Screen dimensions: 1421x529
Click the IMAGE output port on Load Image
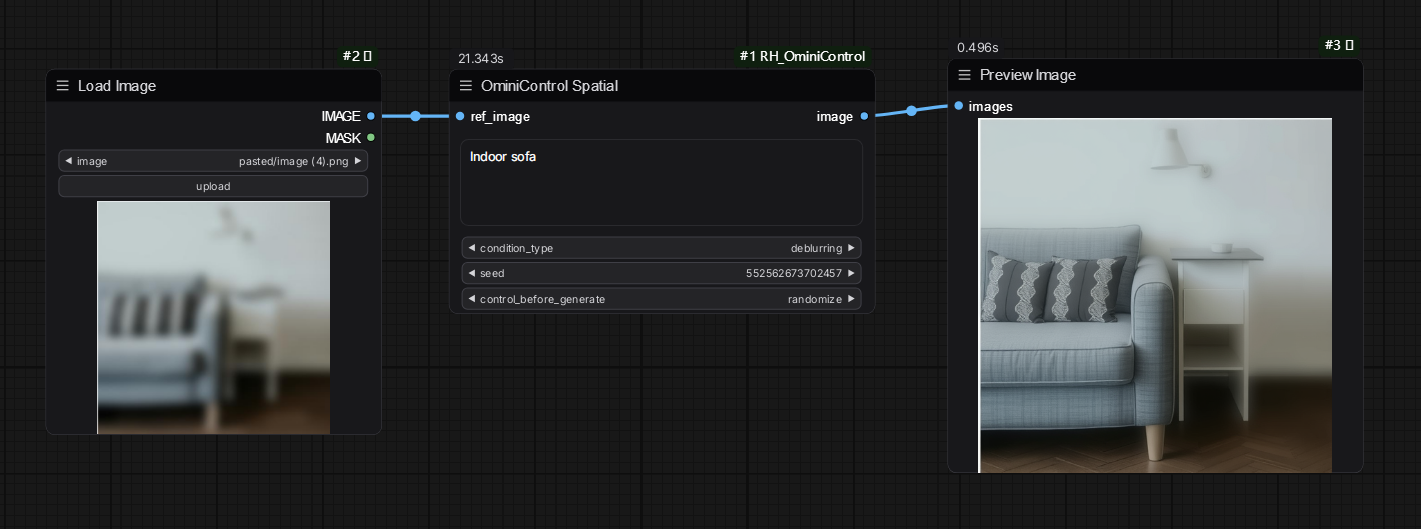371,116
